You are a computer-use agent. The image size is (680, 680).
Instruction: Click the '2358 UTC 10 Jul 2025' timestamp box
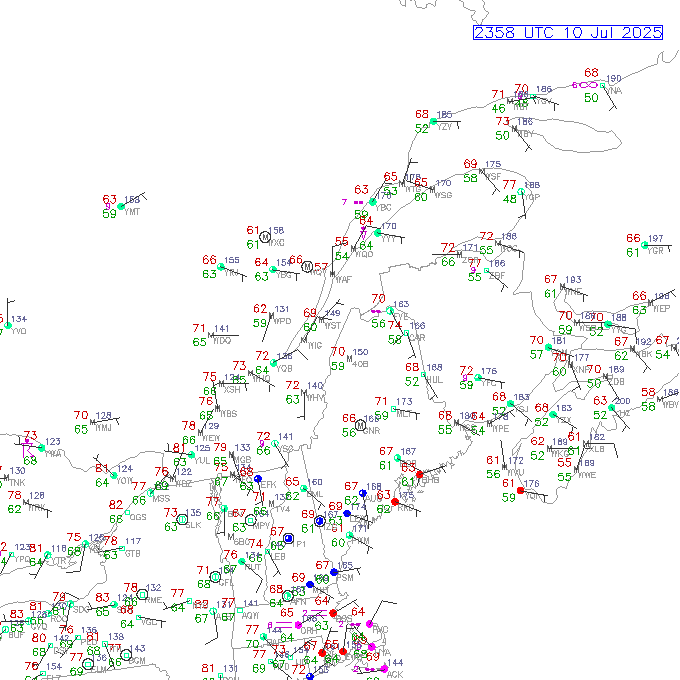(568, 33)
